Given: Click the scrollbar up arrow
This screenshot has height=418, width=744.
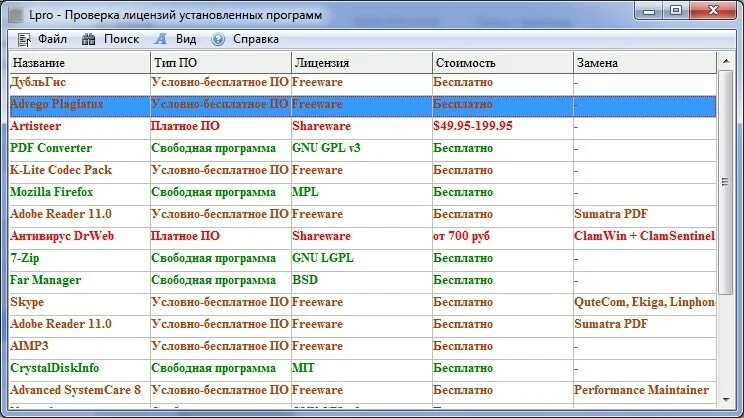Looking at the screenshot, I should 725,61.
